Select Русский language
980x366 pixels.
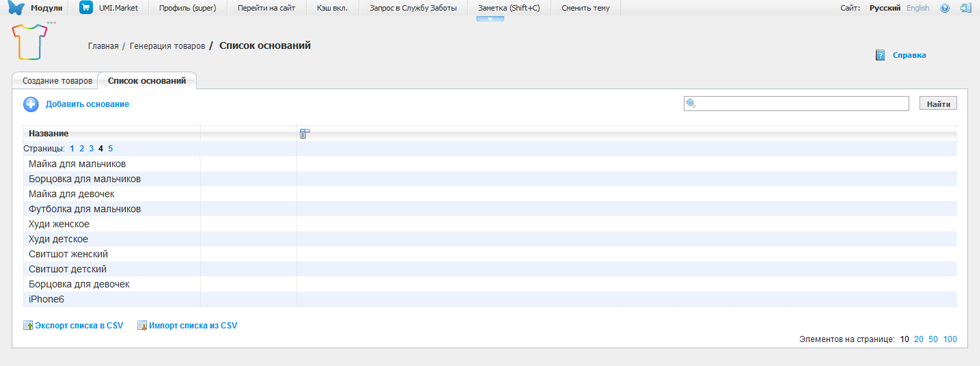pos(885,8)
